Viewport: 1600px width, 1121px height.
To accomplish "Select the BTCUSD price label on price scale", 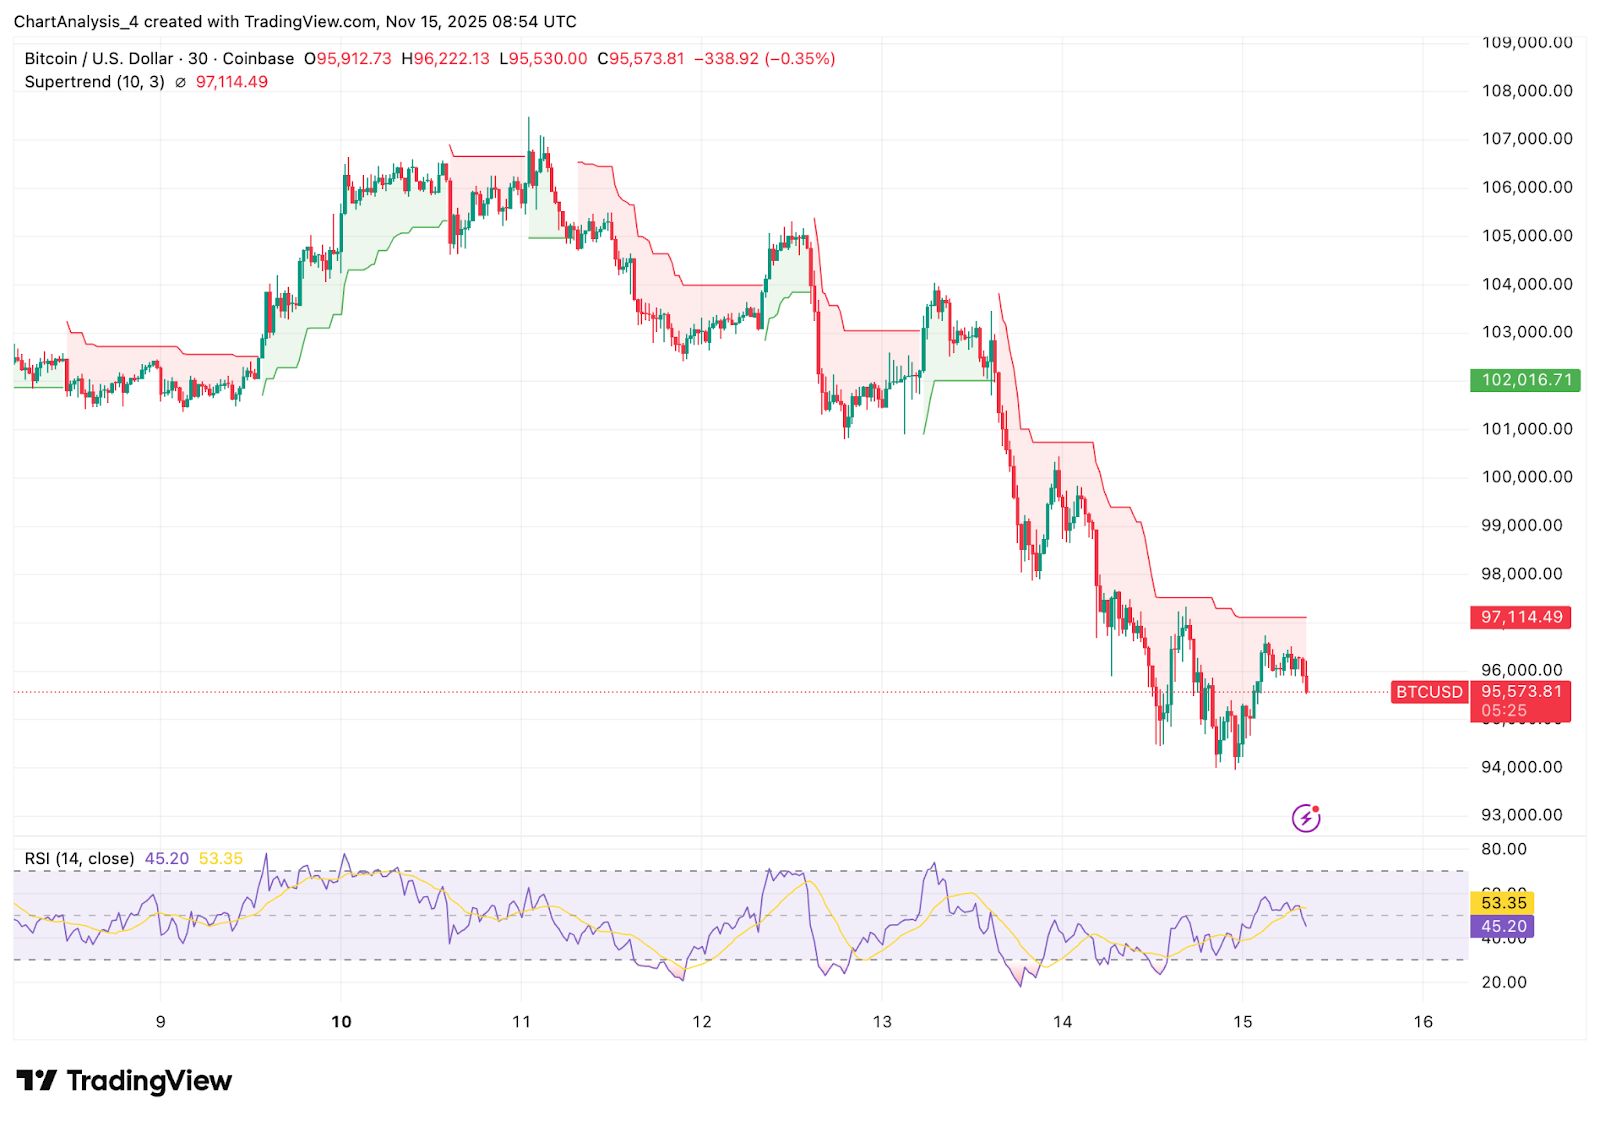I will (1428, 692).
